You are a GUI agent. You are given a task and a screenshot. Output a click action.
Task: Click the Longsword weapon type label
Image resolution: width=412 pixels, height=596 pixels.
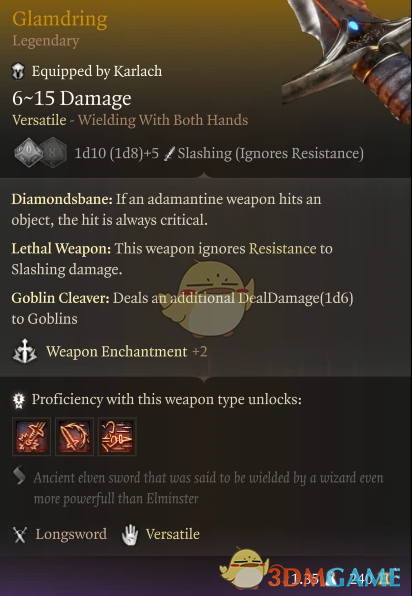pos(71,534)
